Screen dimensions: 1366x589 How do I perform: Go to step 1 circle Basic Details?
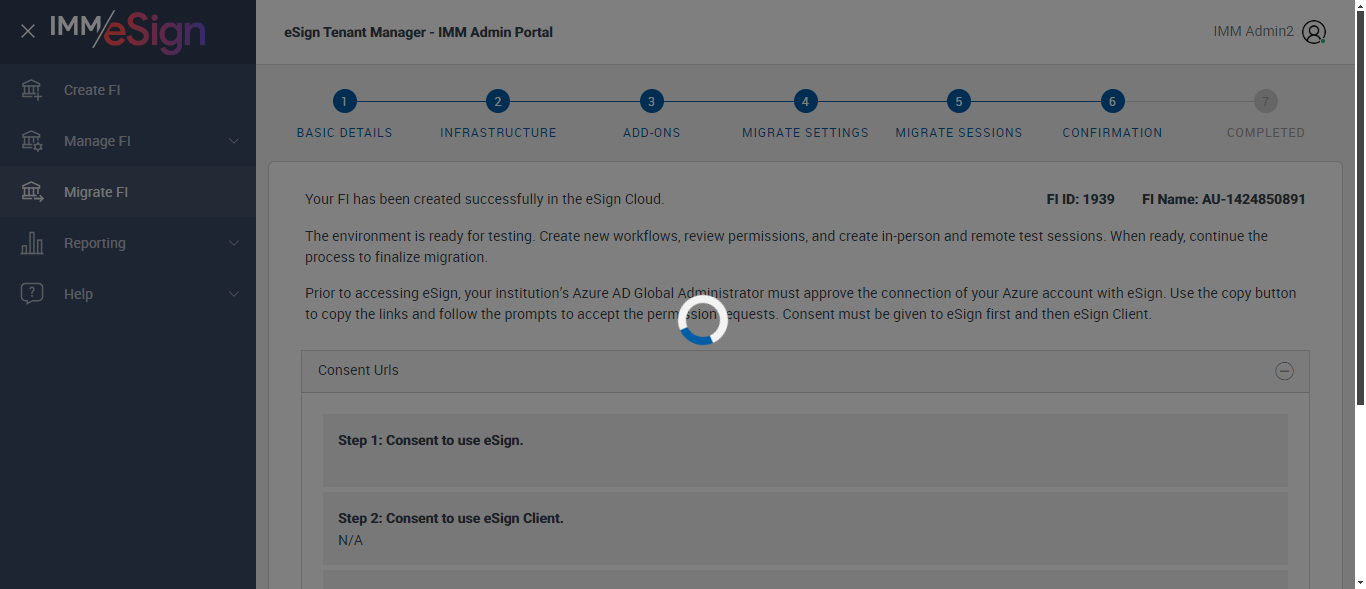pyautogui.click(x=344, y=101)
